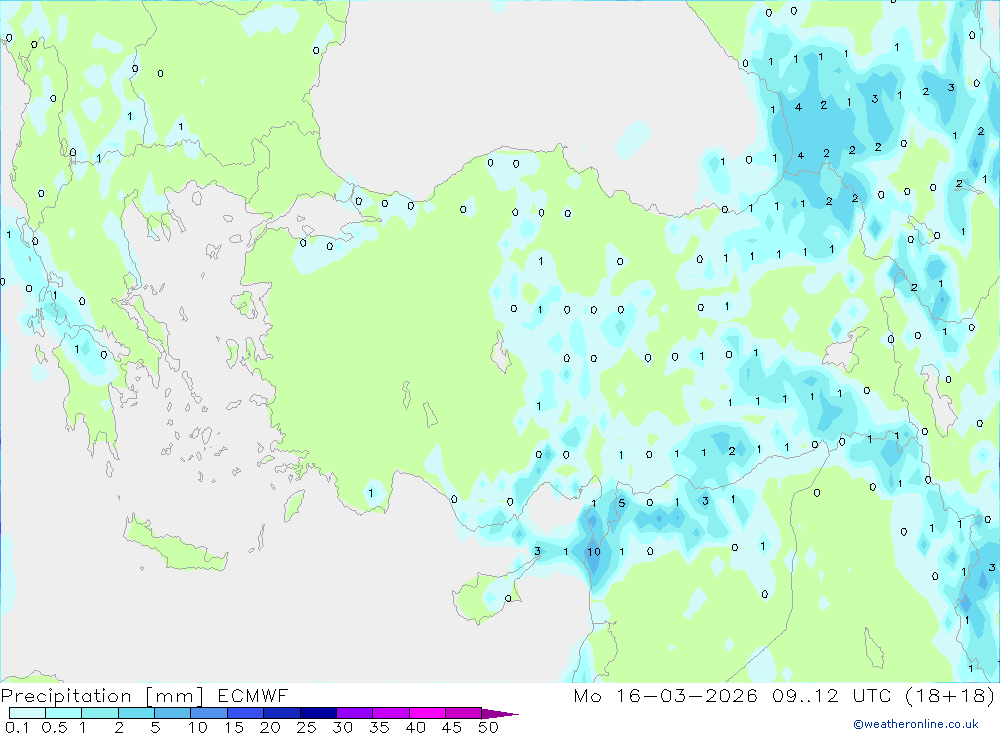Click the legend label '0.5'
The width and height of the screenshot is (1000, 733).
click(54, 727)
